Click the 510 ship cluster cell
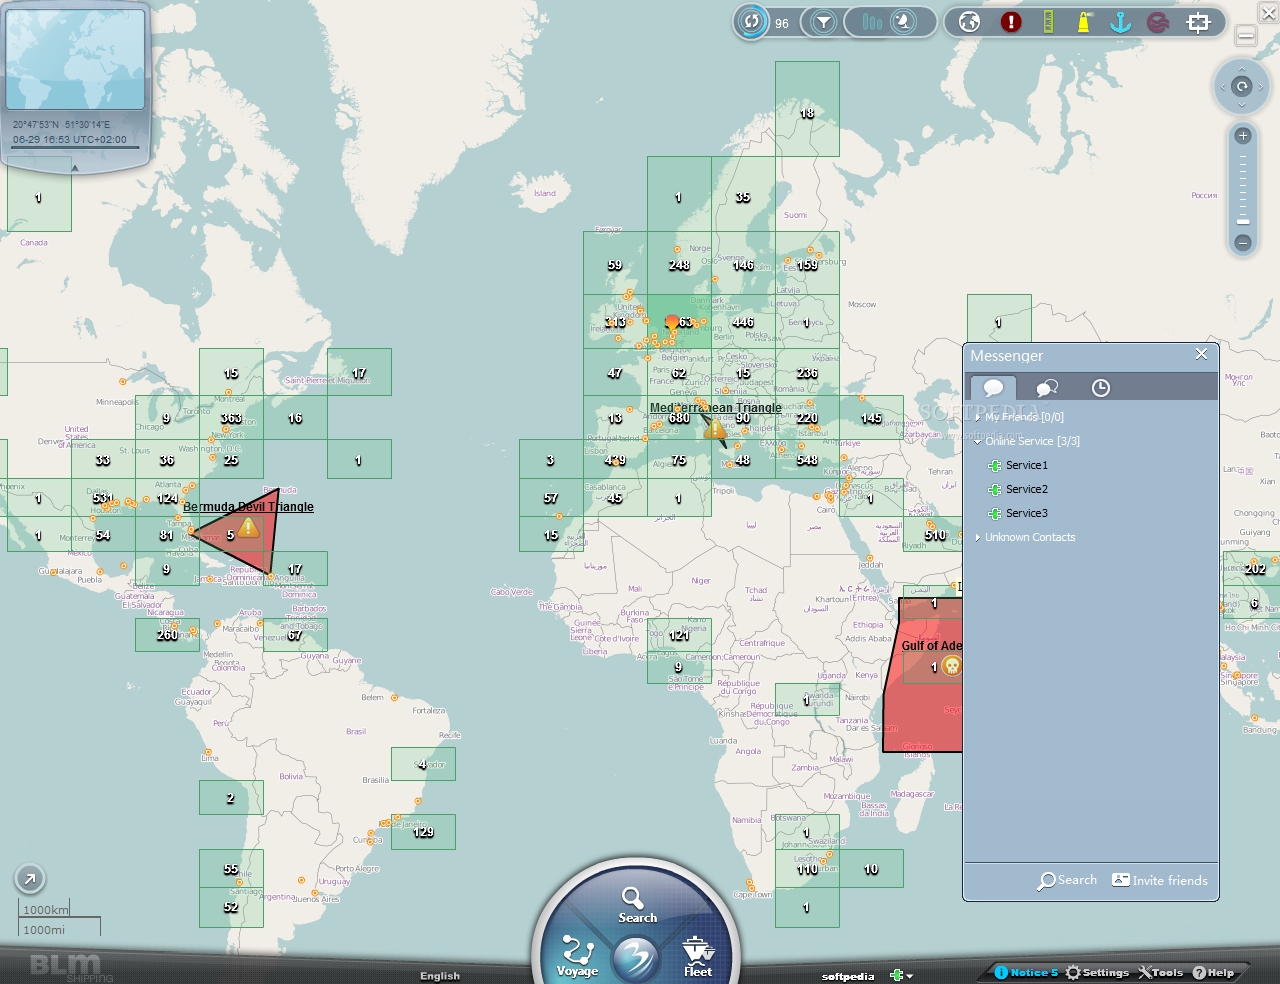This screenshot has height=984, width=1280. coord(935,535)
